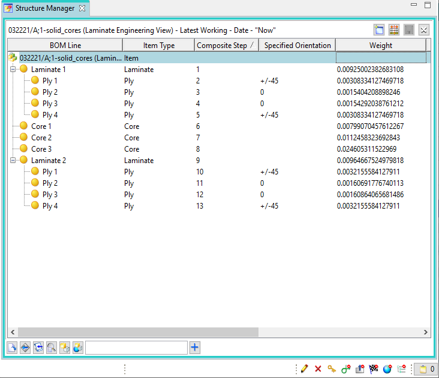439x378 pixels.
Task: Click the blue plus icon beside search field
Action: [195, 348]
